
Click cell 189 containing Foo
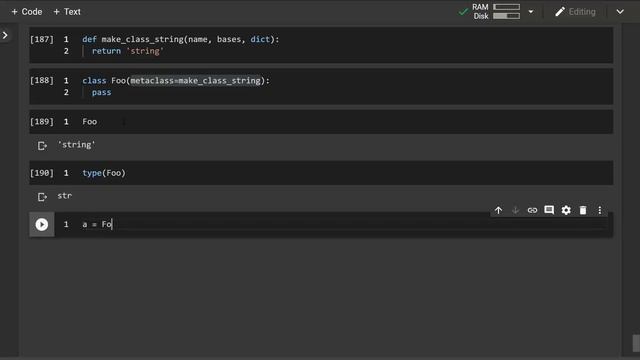pos(321,122)
